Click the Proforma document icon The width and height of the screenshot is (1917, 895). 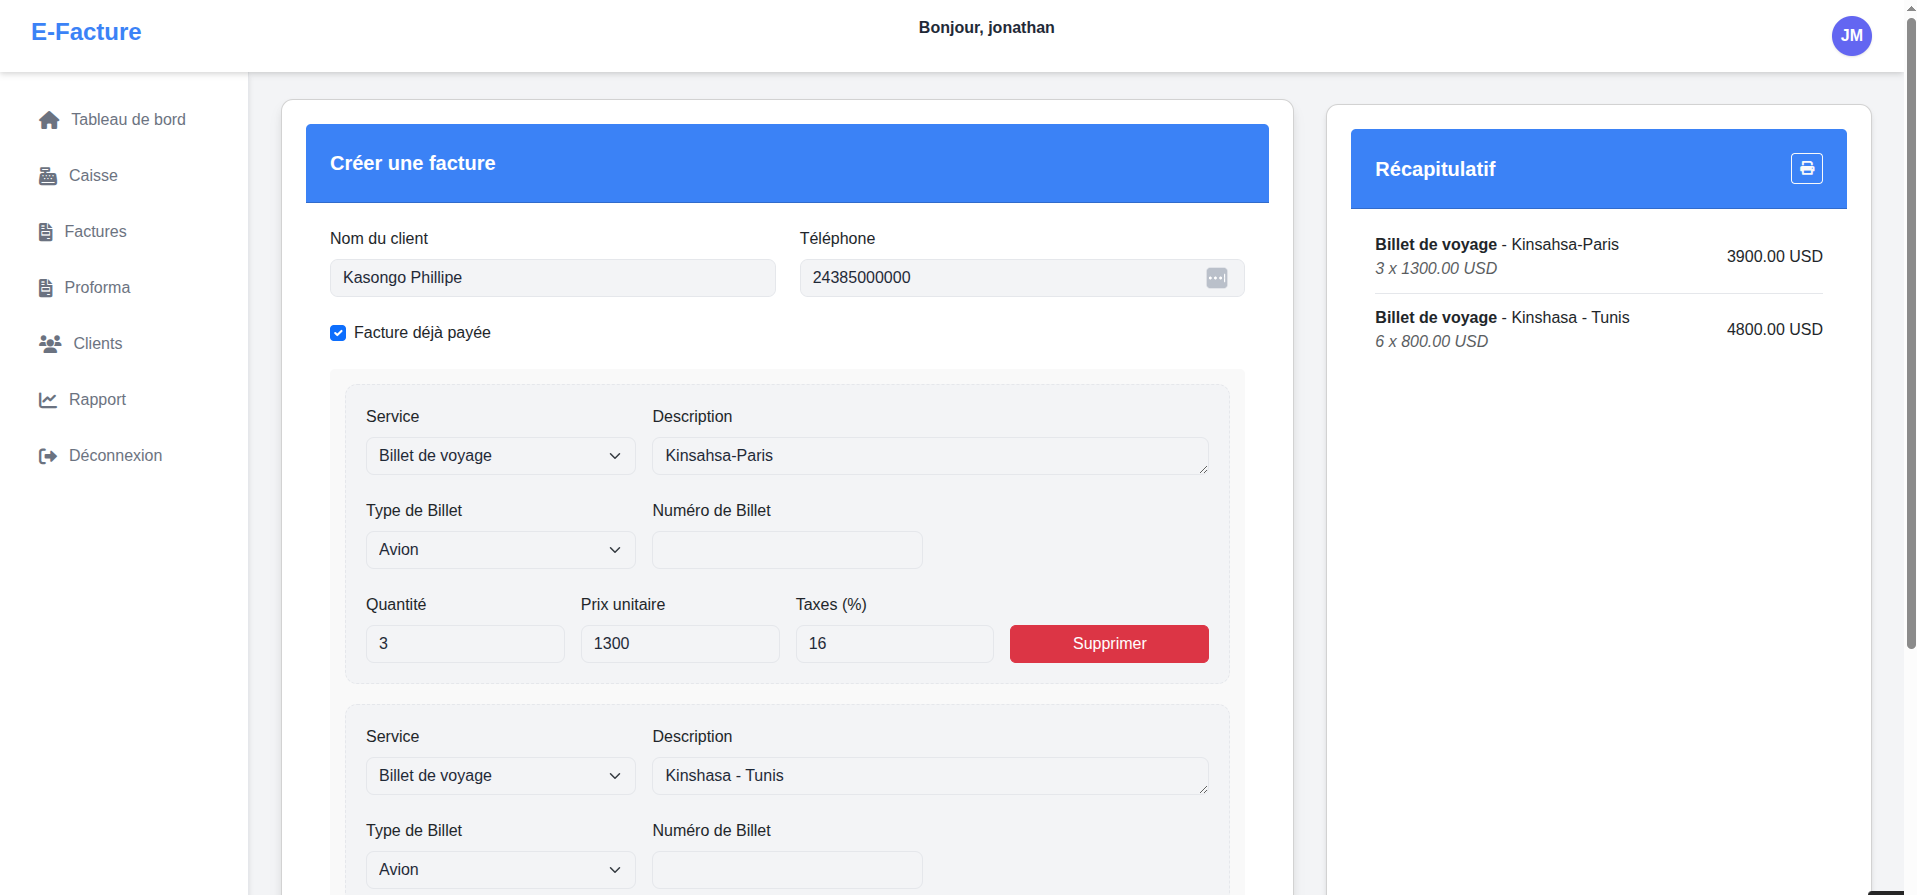[x=46, y=288]
